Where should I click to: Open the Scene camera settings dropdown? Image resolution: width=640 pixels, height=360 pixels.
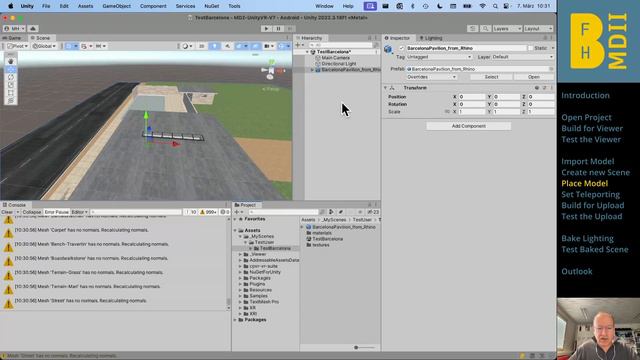click(x=269, y=46)
